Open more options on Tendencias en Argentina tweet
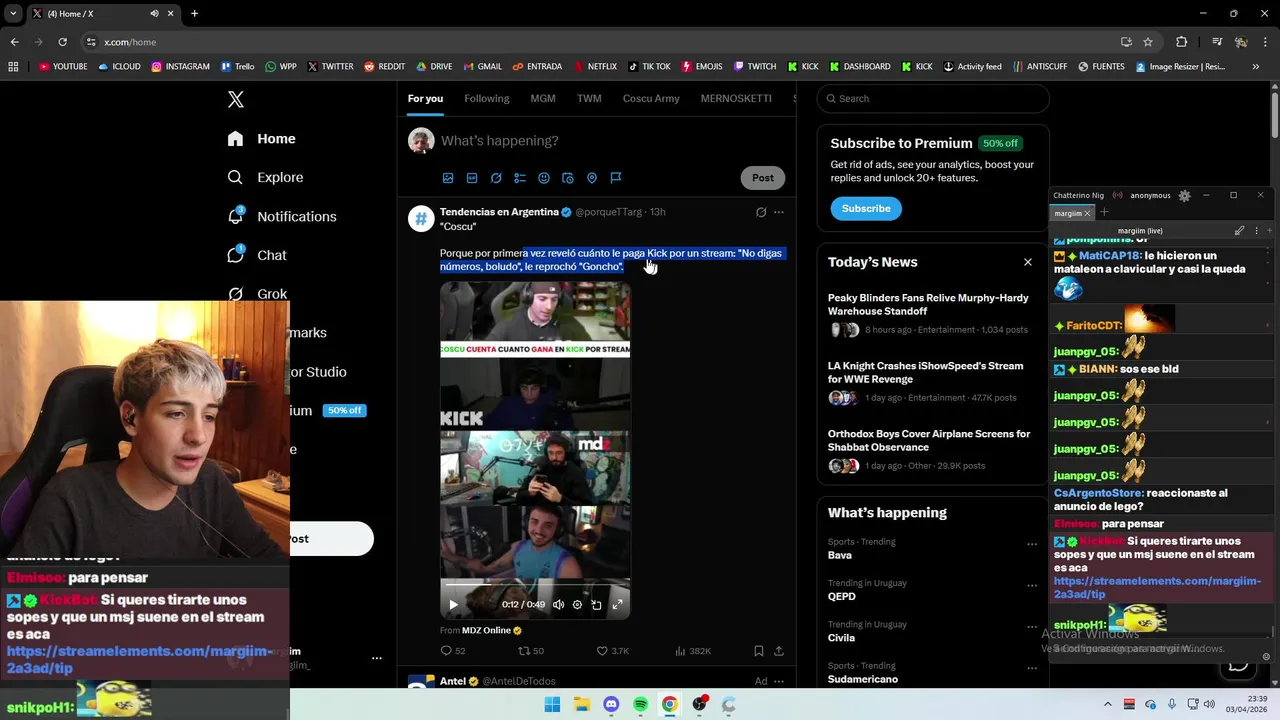Screen dimensions: 1280x720 (x=779, y=212)
